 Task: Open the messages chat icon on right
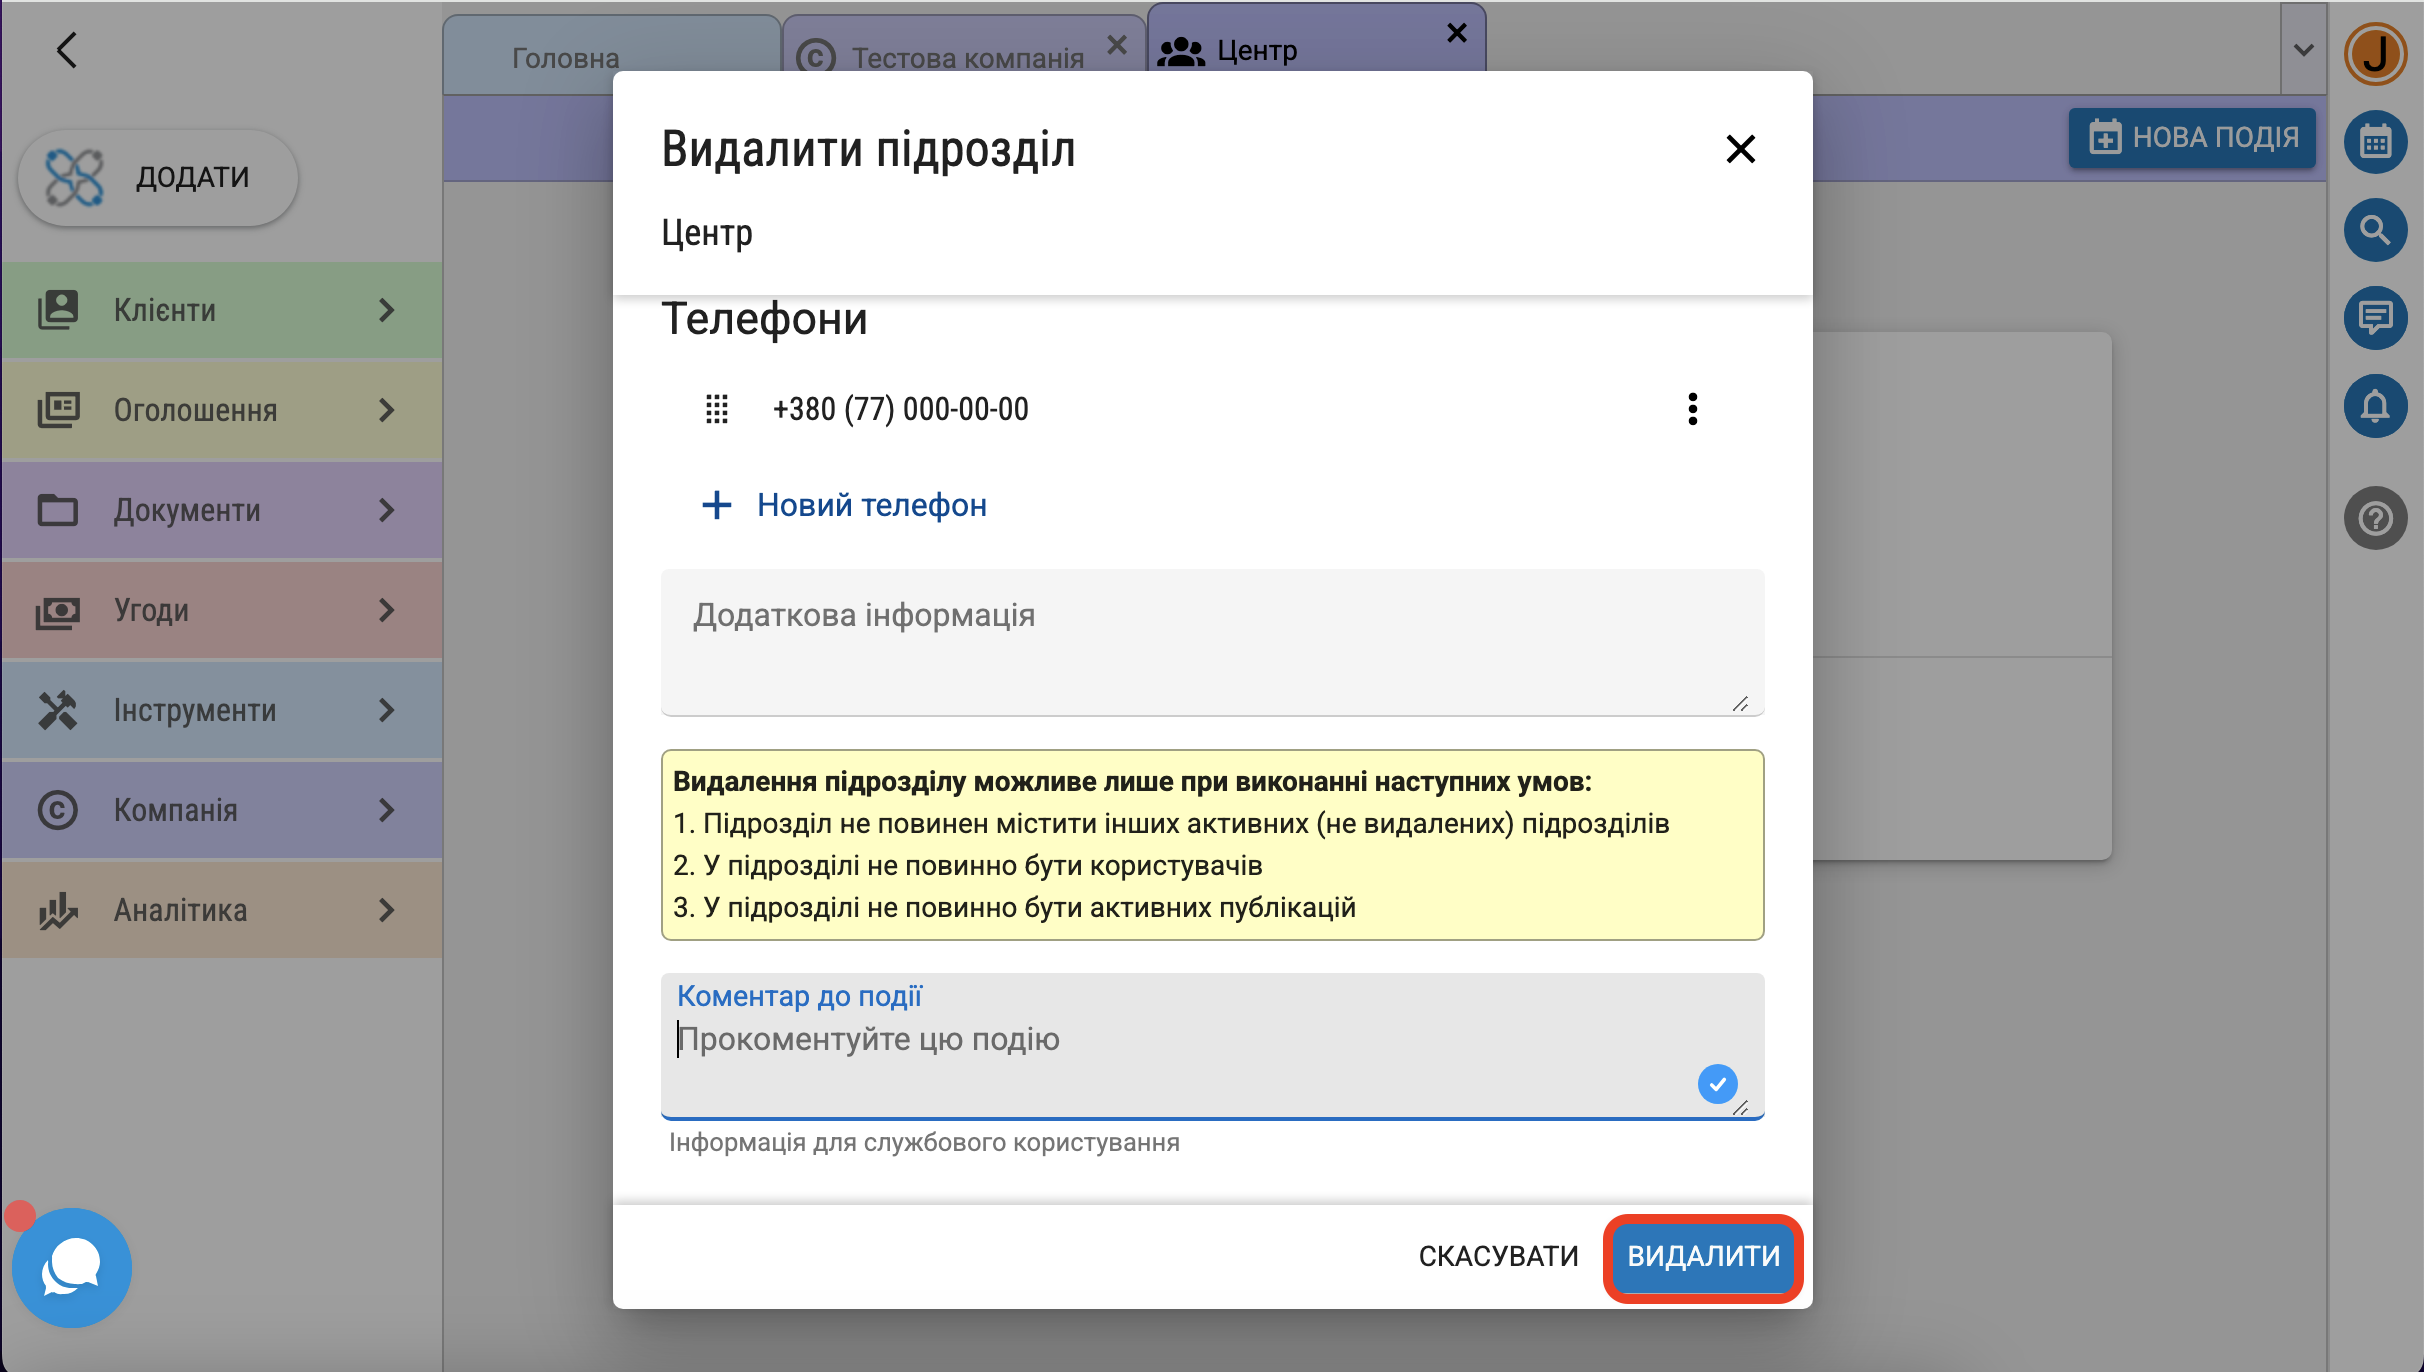tap(2375, 318)
